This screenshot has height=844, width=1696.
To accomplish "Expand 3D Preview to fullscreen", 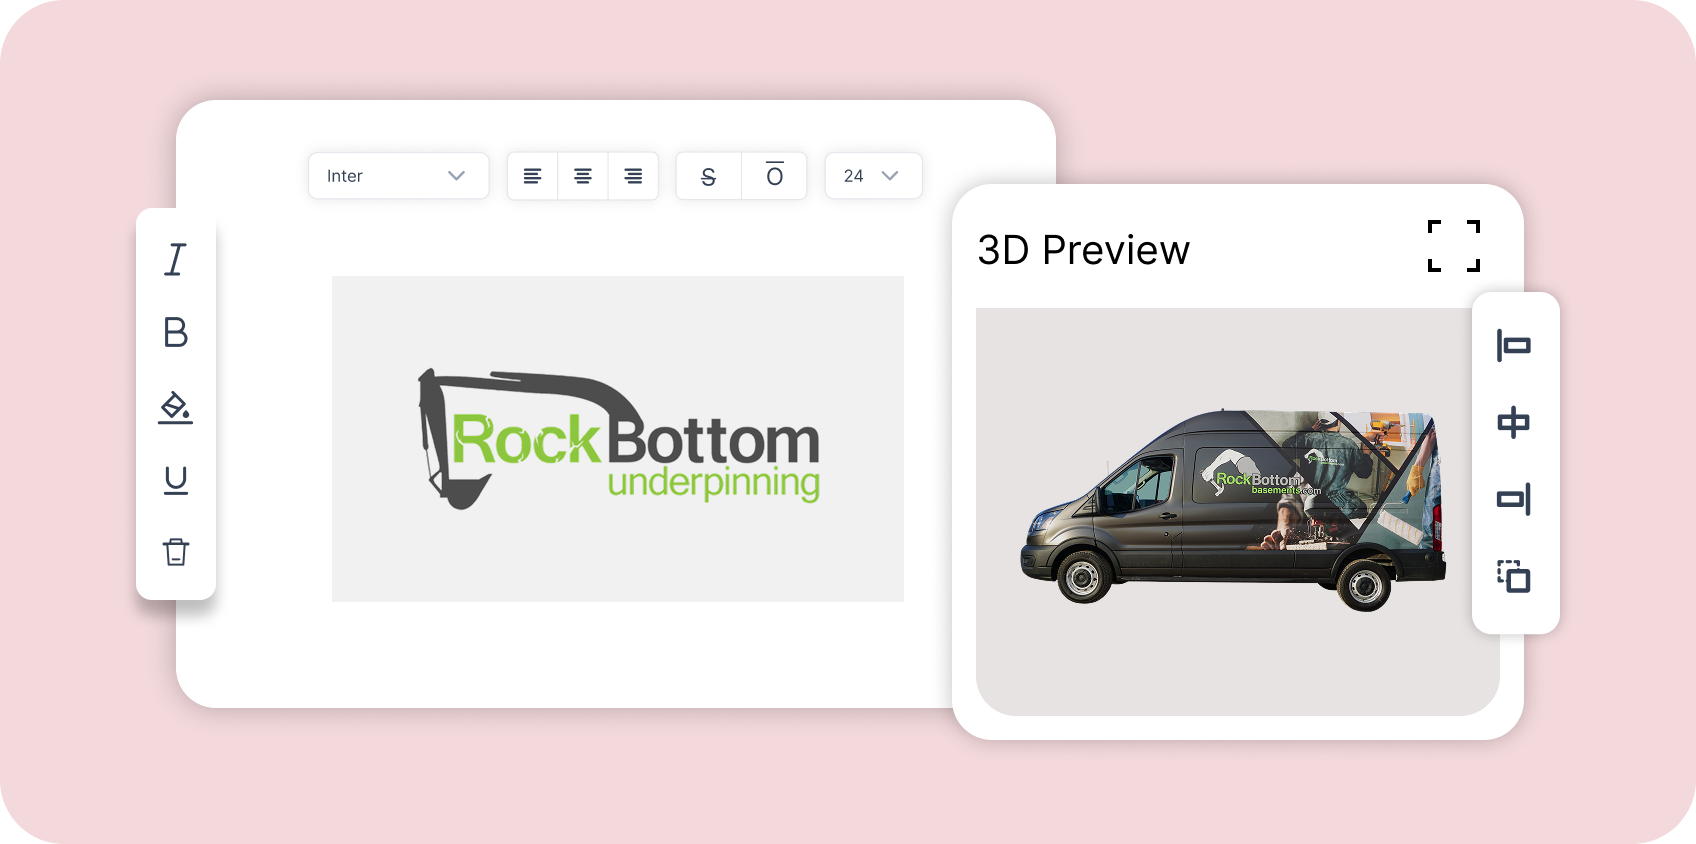I will (1453, 246).
